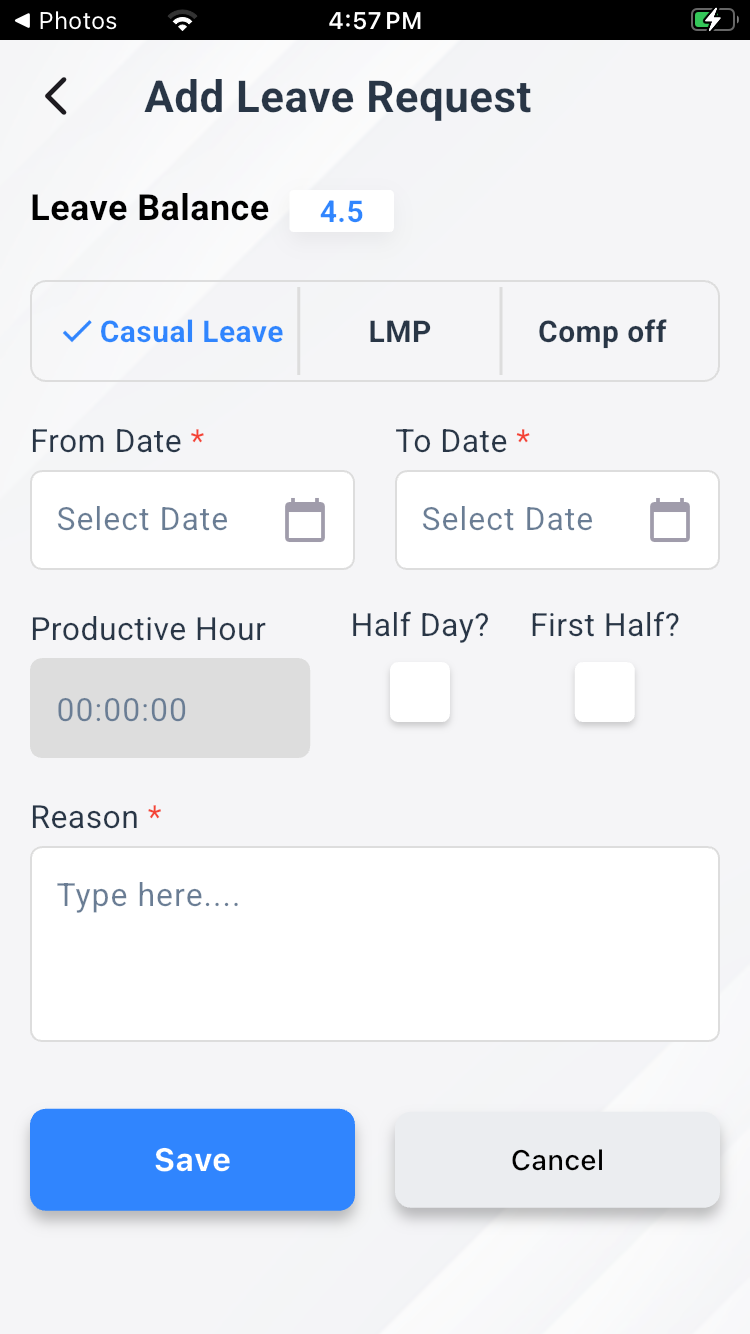This screenshot has height=1334, width=750.
Task: Tap the Leave Balance 4.5 badge
Action: pos(341,211)
